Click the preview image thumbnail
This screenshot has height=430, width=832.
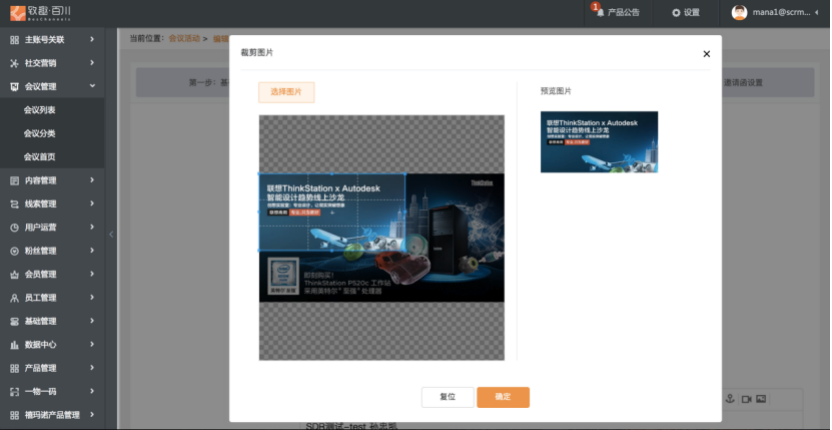[x=599, y=142]
